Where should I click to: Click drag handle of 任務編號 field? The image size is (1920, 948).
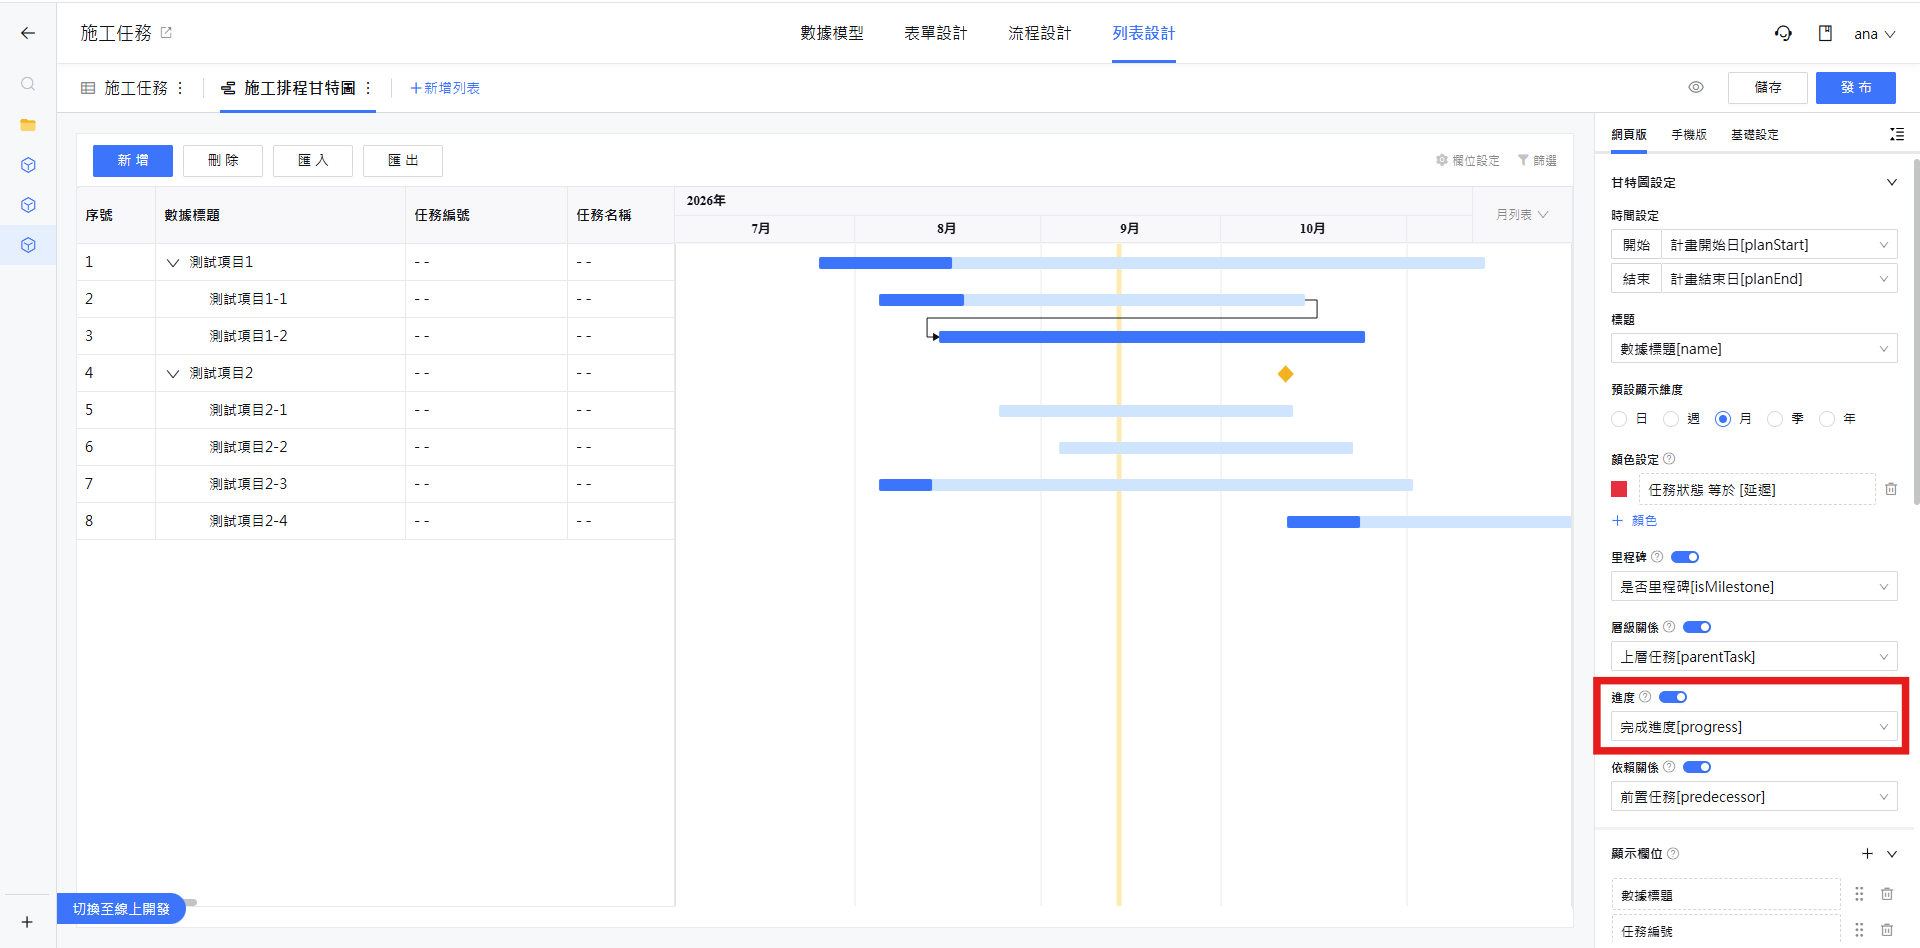tap(1859, 930)
